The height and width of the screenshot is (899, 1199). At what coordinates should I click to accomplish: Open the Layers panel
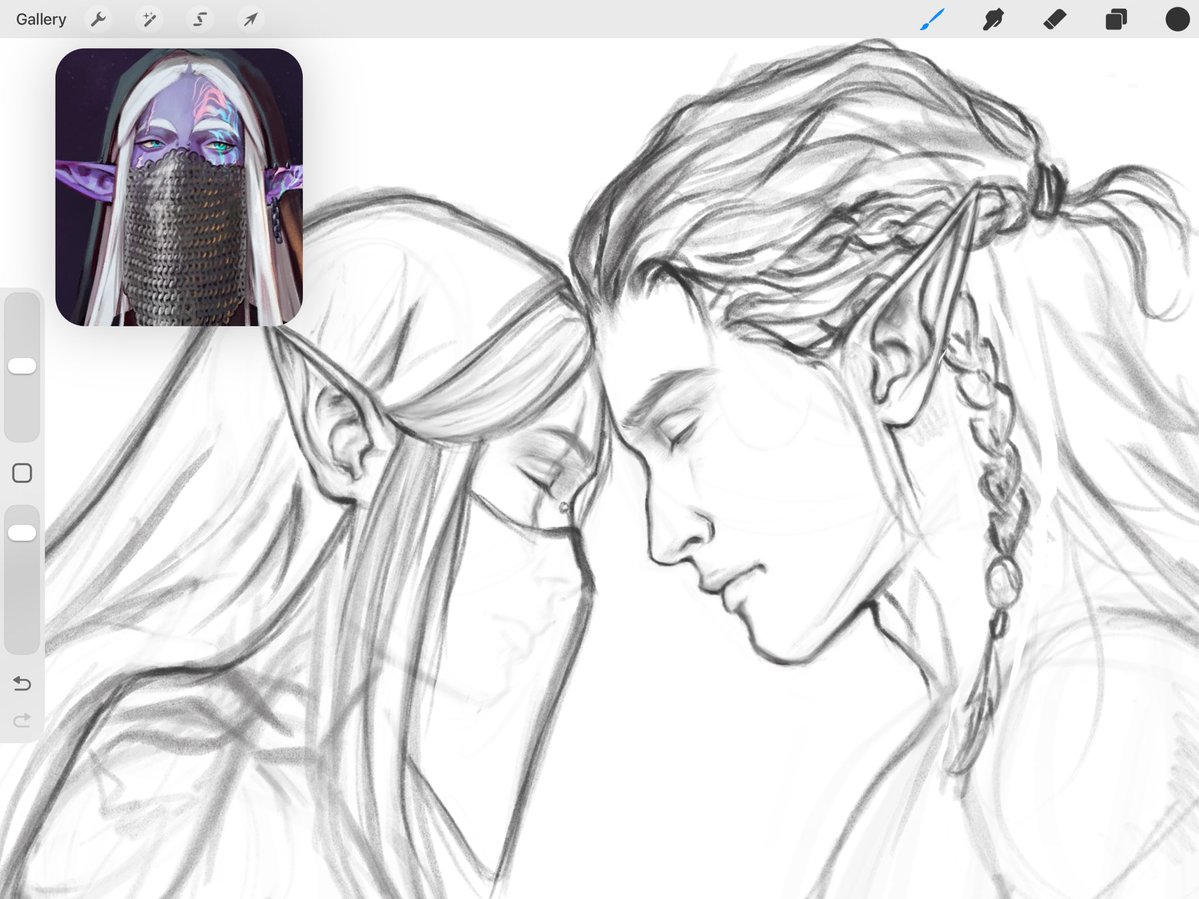coord(1116,19)
